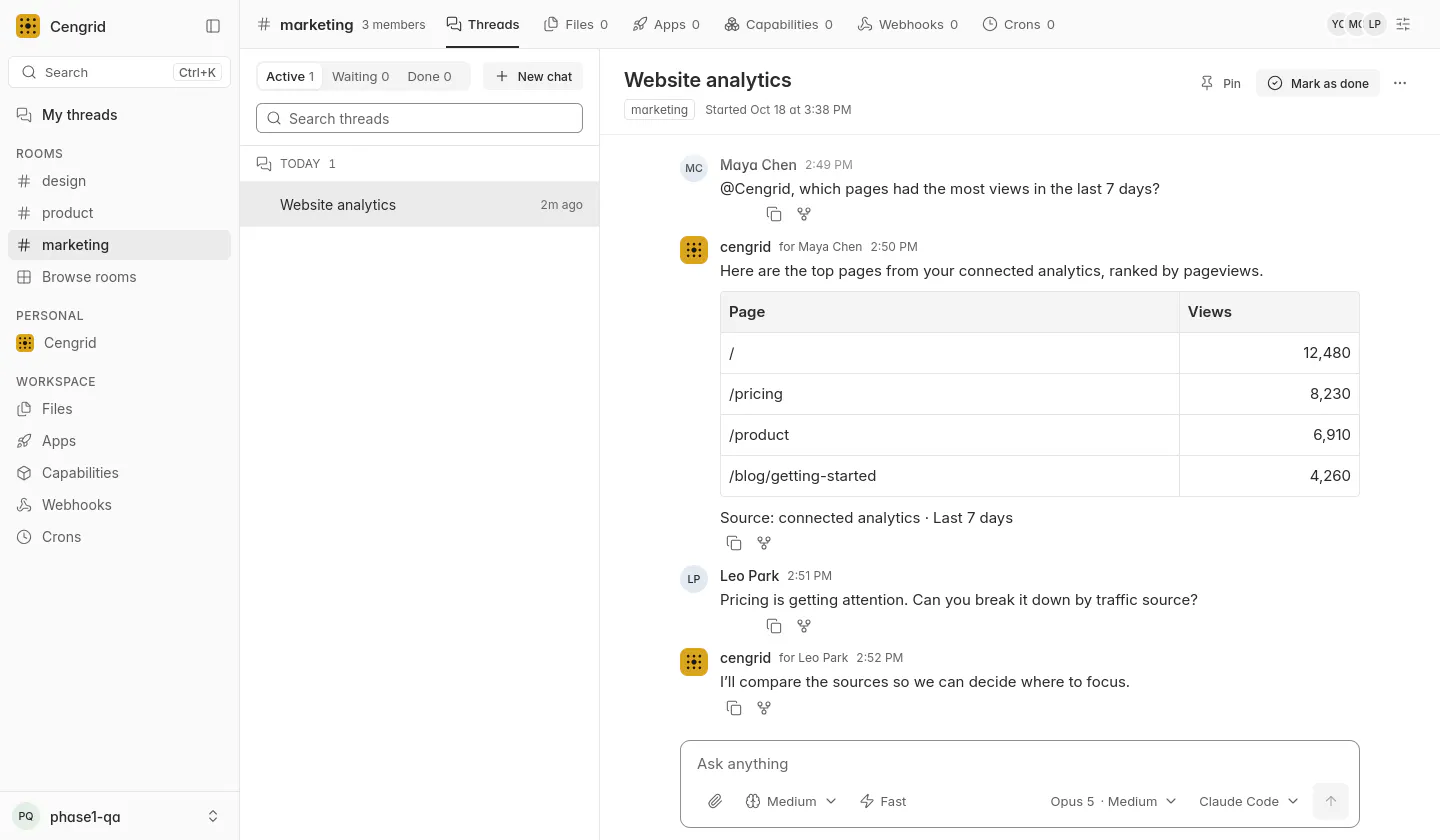Open room settings sliders icon

tap(1403, 24)
